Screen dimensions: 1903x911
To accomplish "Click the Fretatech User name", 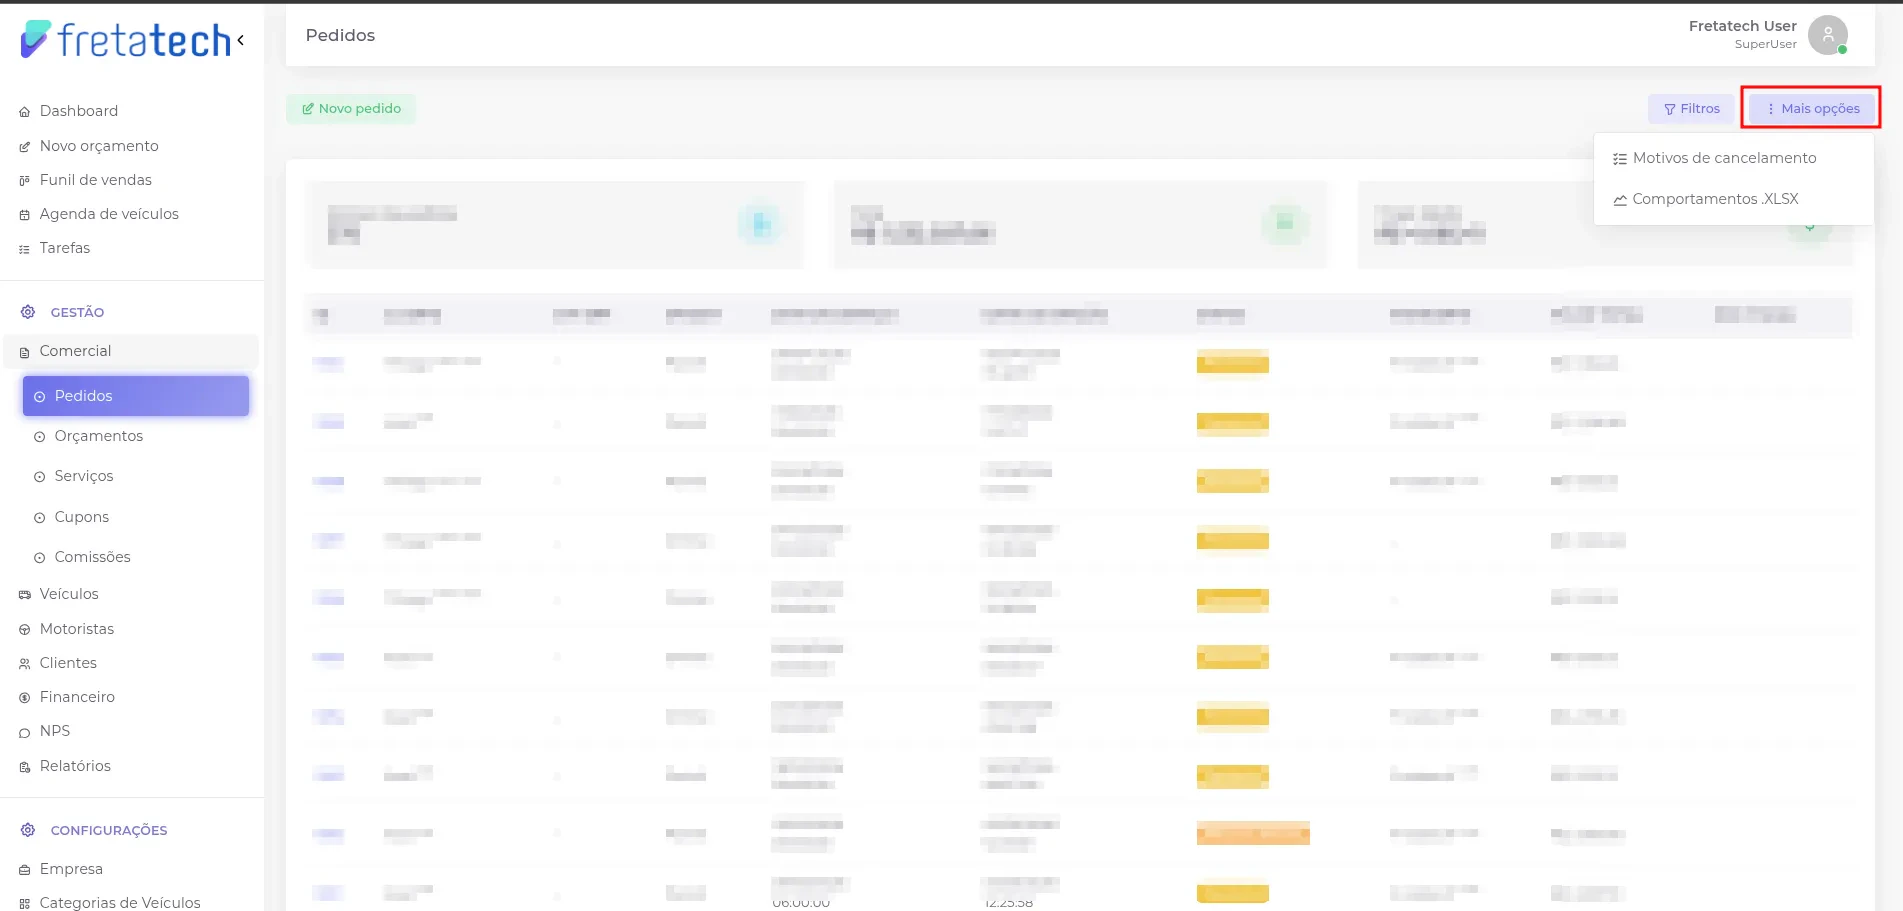I will 1742,26.
